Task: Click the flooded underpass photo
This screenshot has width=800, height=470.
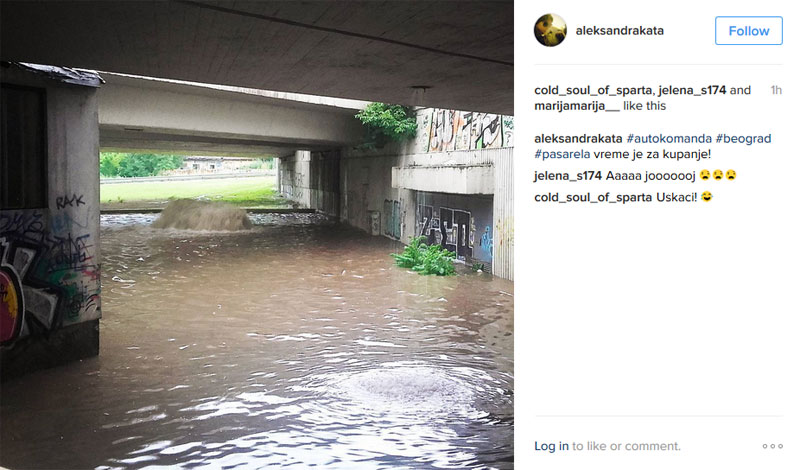Action: coord(257,235)
